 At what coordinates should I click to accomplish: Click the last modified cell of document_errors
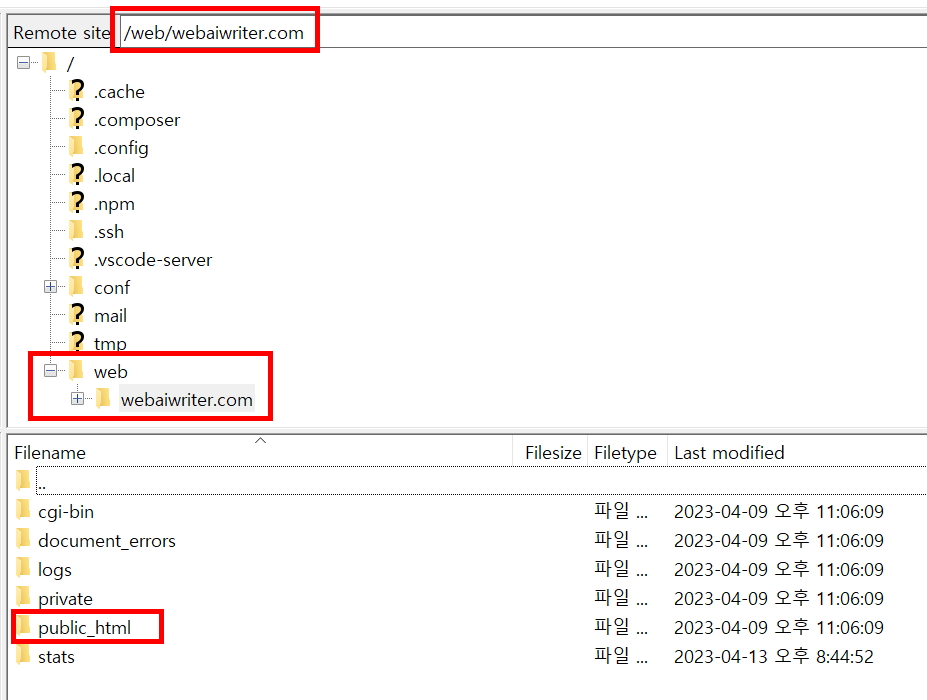coord(779,540)
